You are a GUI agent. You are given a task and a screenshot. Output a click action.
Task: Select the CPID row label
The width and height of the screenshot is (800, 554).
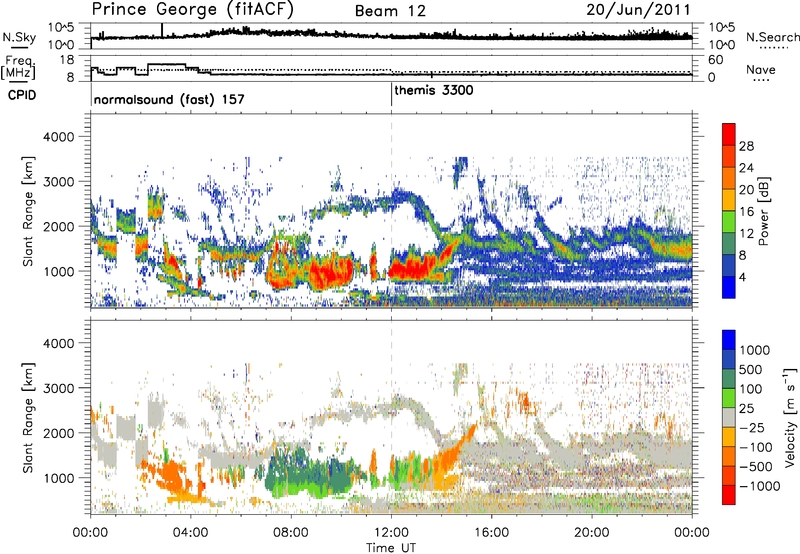pos(21,95)
